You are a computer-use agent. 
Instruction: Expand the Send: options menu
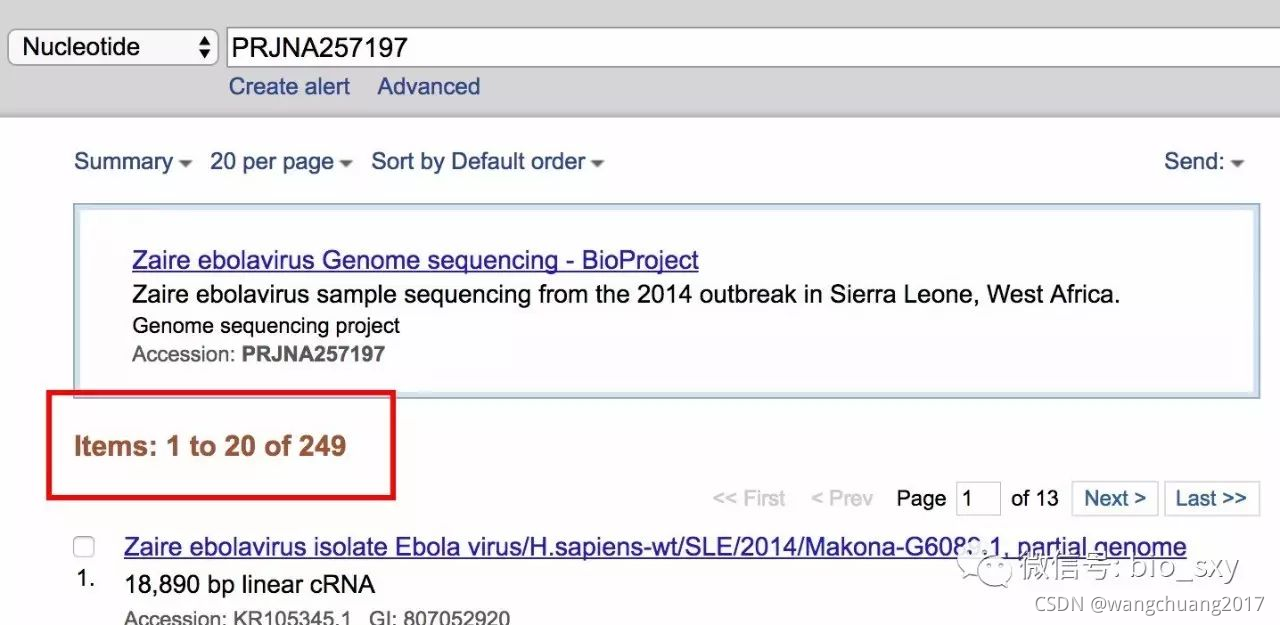pos(1203,162)
